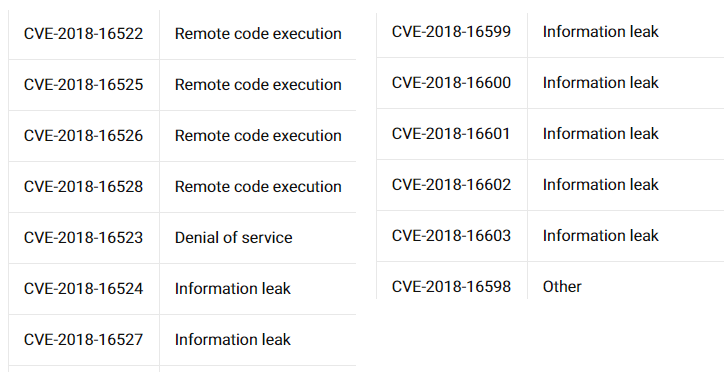
Task: Select Information leak beside CVE-2018-16599
Action: (x=600, y=32)
